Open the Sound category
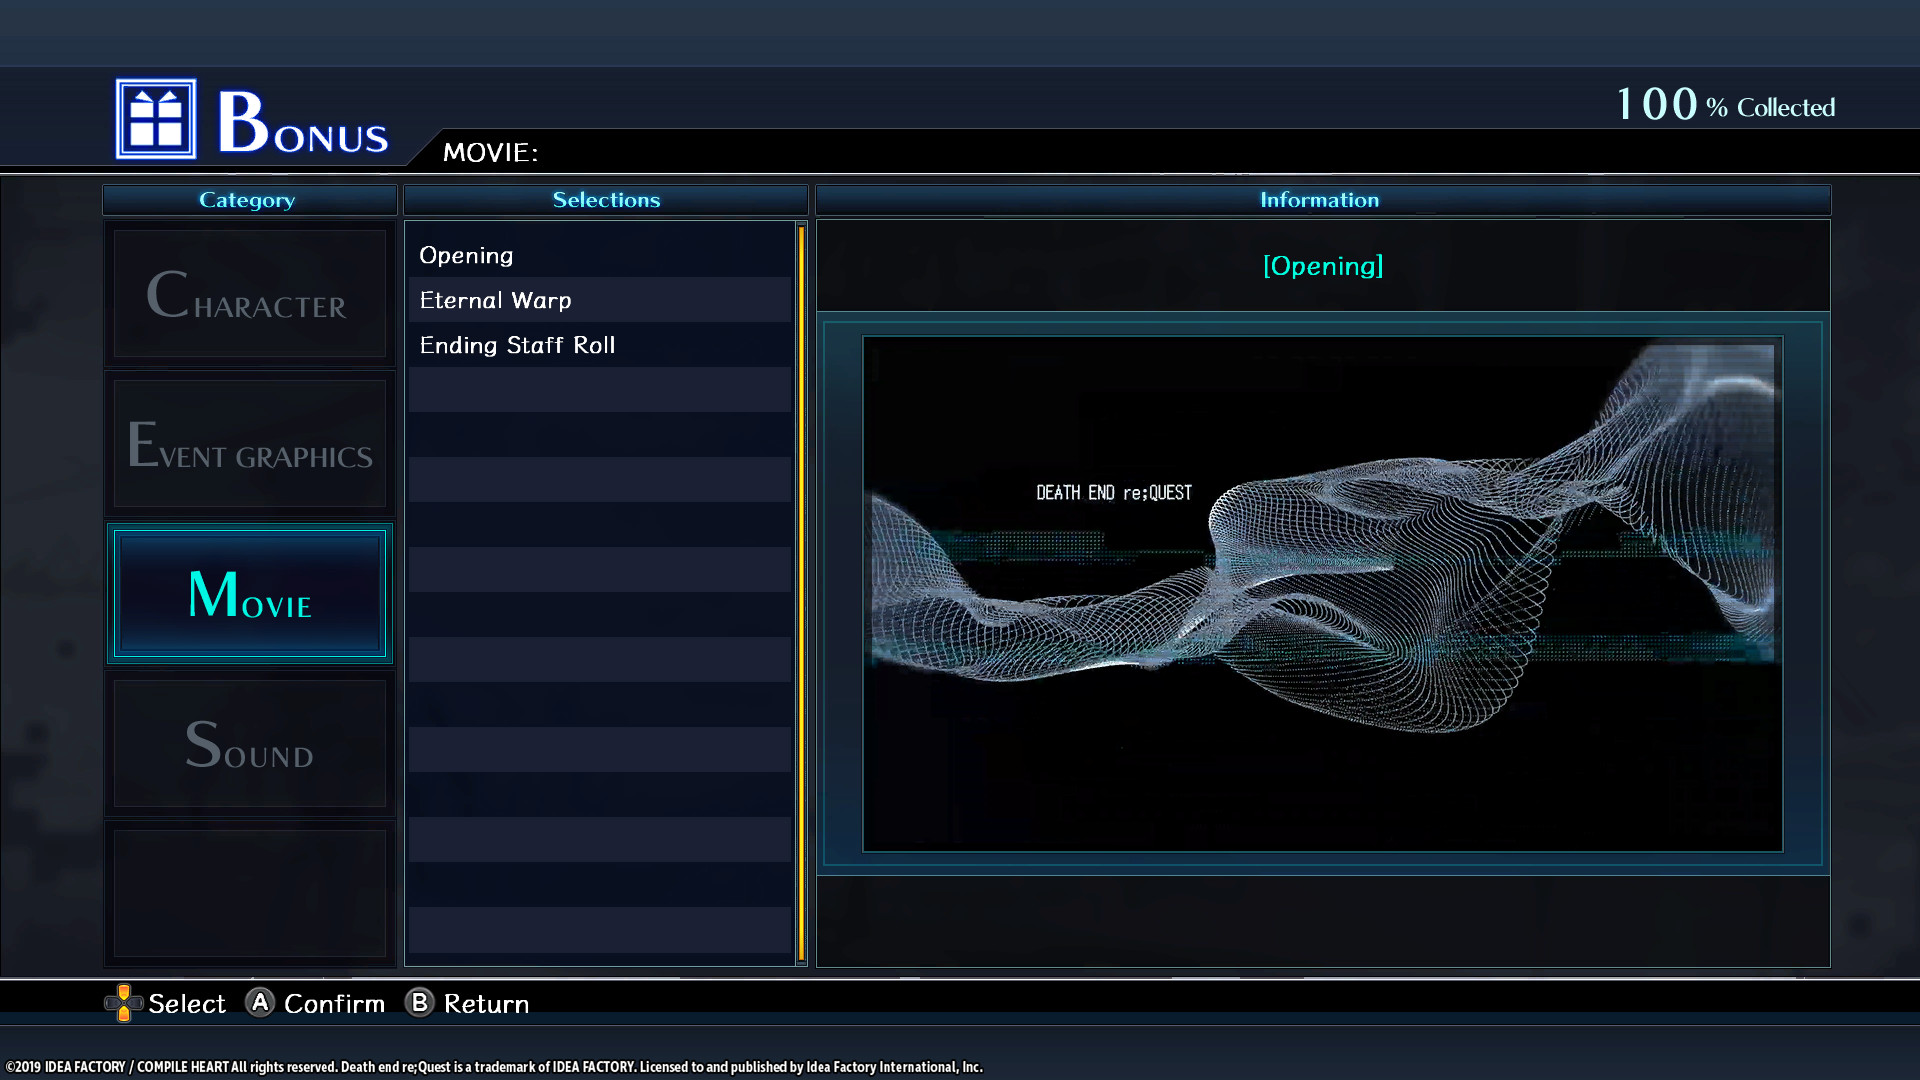Viewport: 1920px width, 1080px height. (x=248, y=744)
